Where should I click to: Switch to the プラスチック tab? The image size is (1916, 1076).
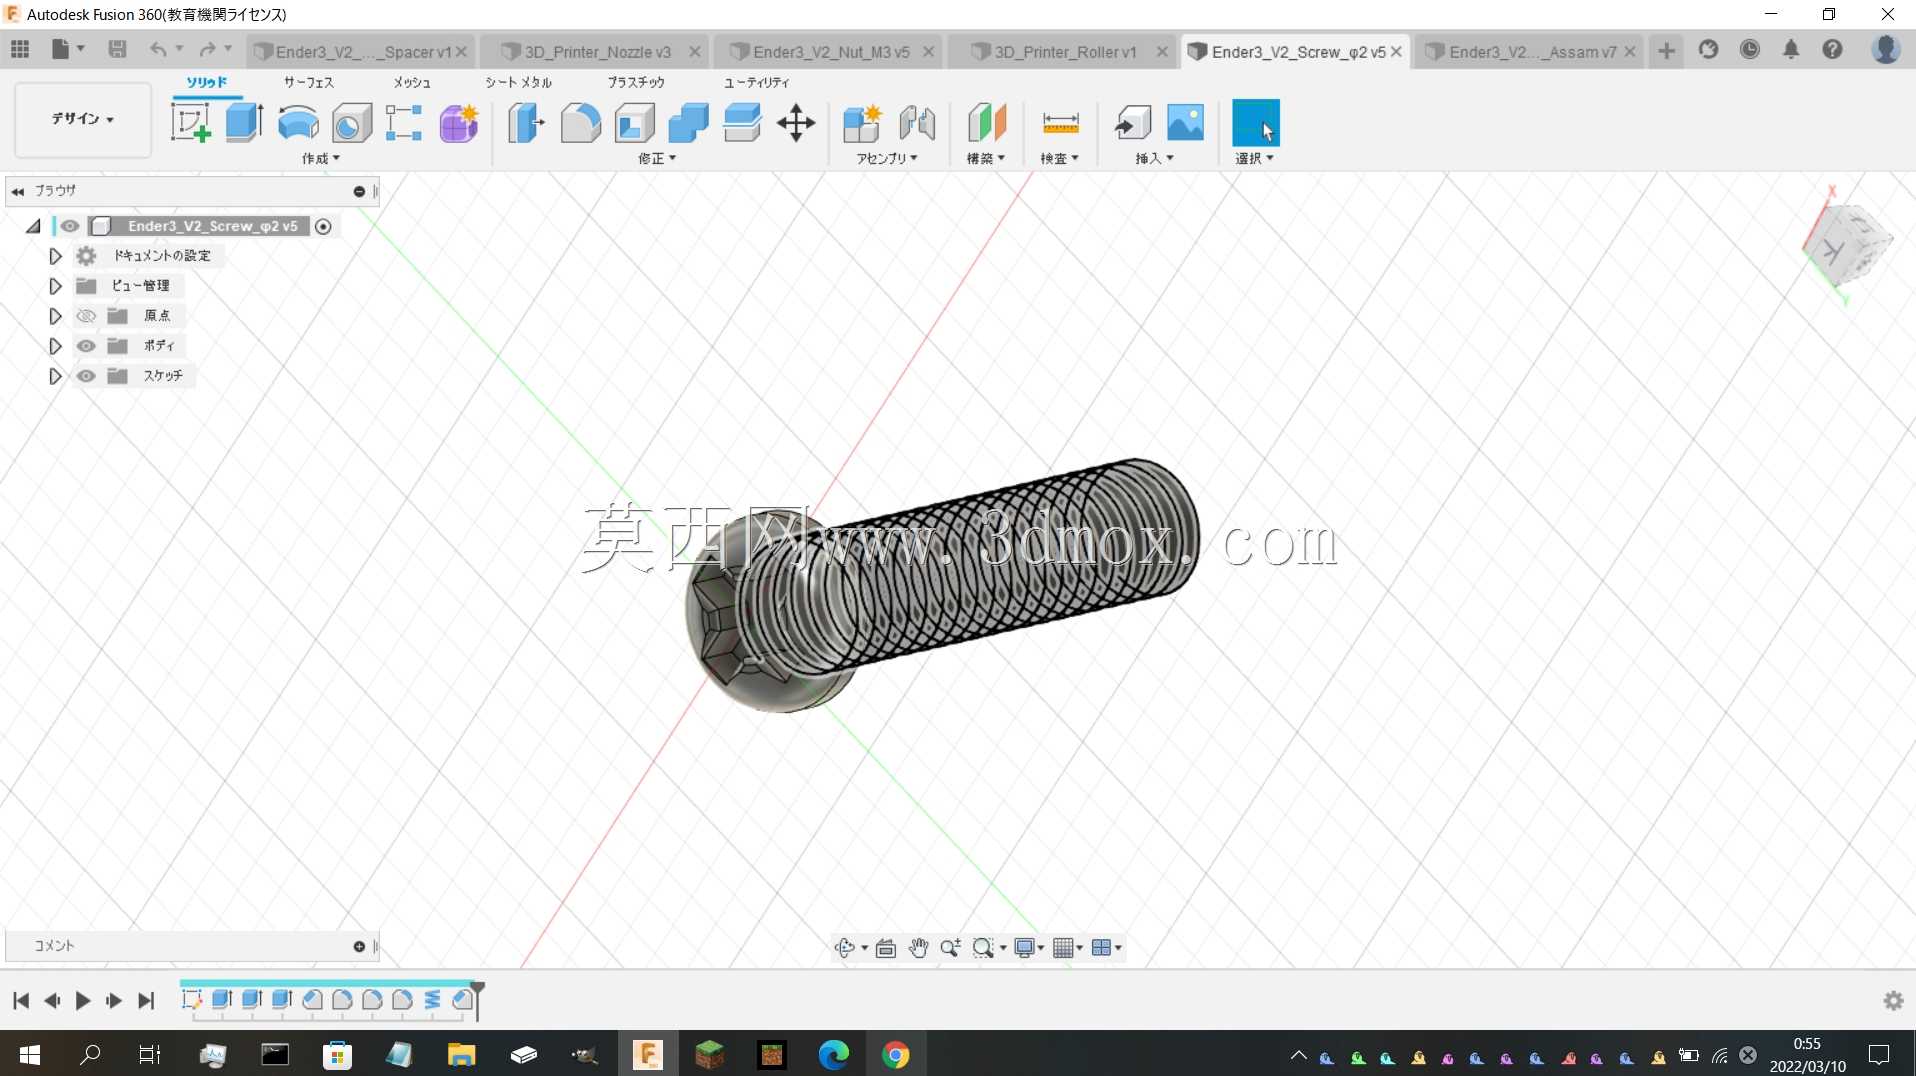tap(636, 82)
